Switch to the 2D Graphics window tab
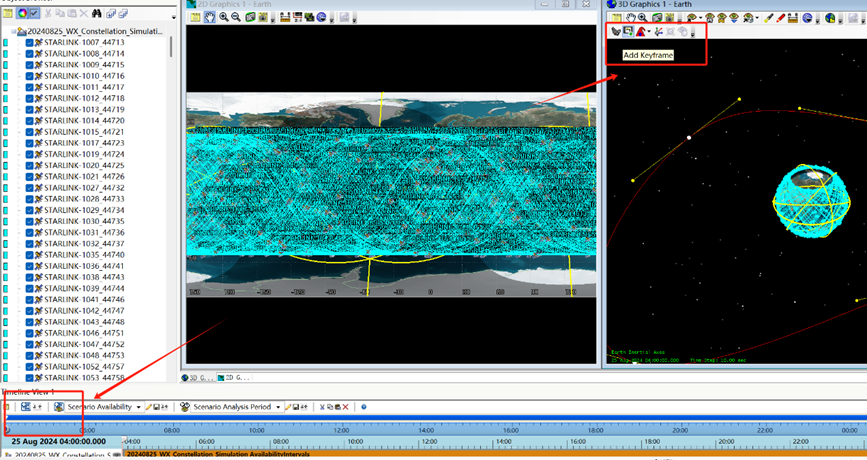 point(233,378)
